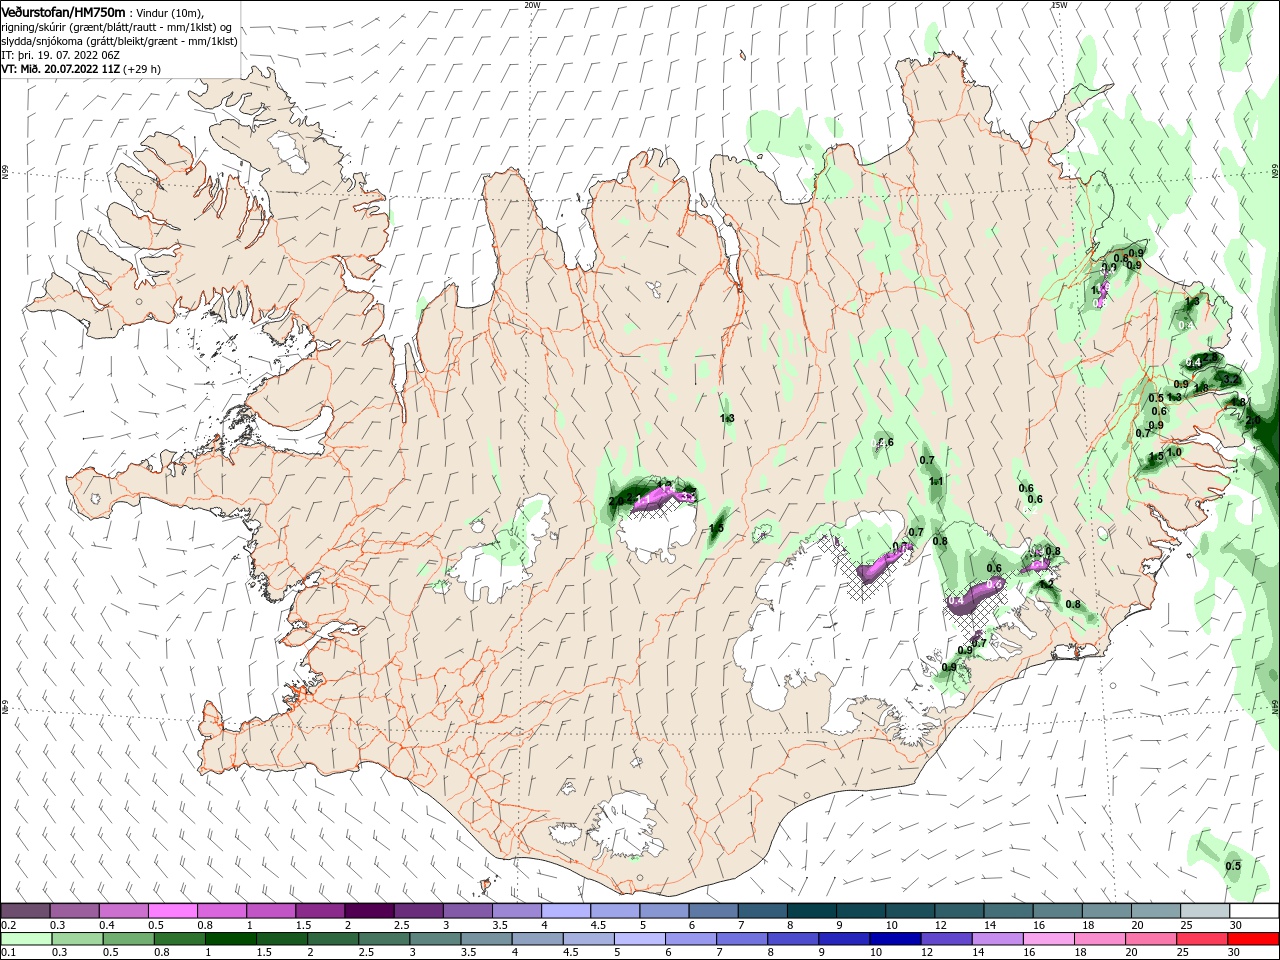
Task: Pick the darkest green 1 swatch in lower legend row
Action: point(230,939)
